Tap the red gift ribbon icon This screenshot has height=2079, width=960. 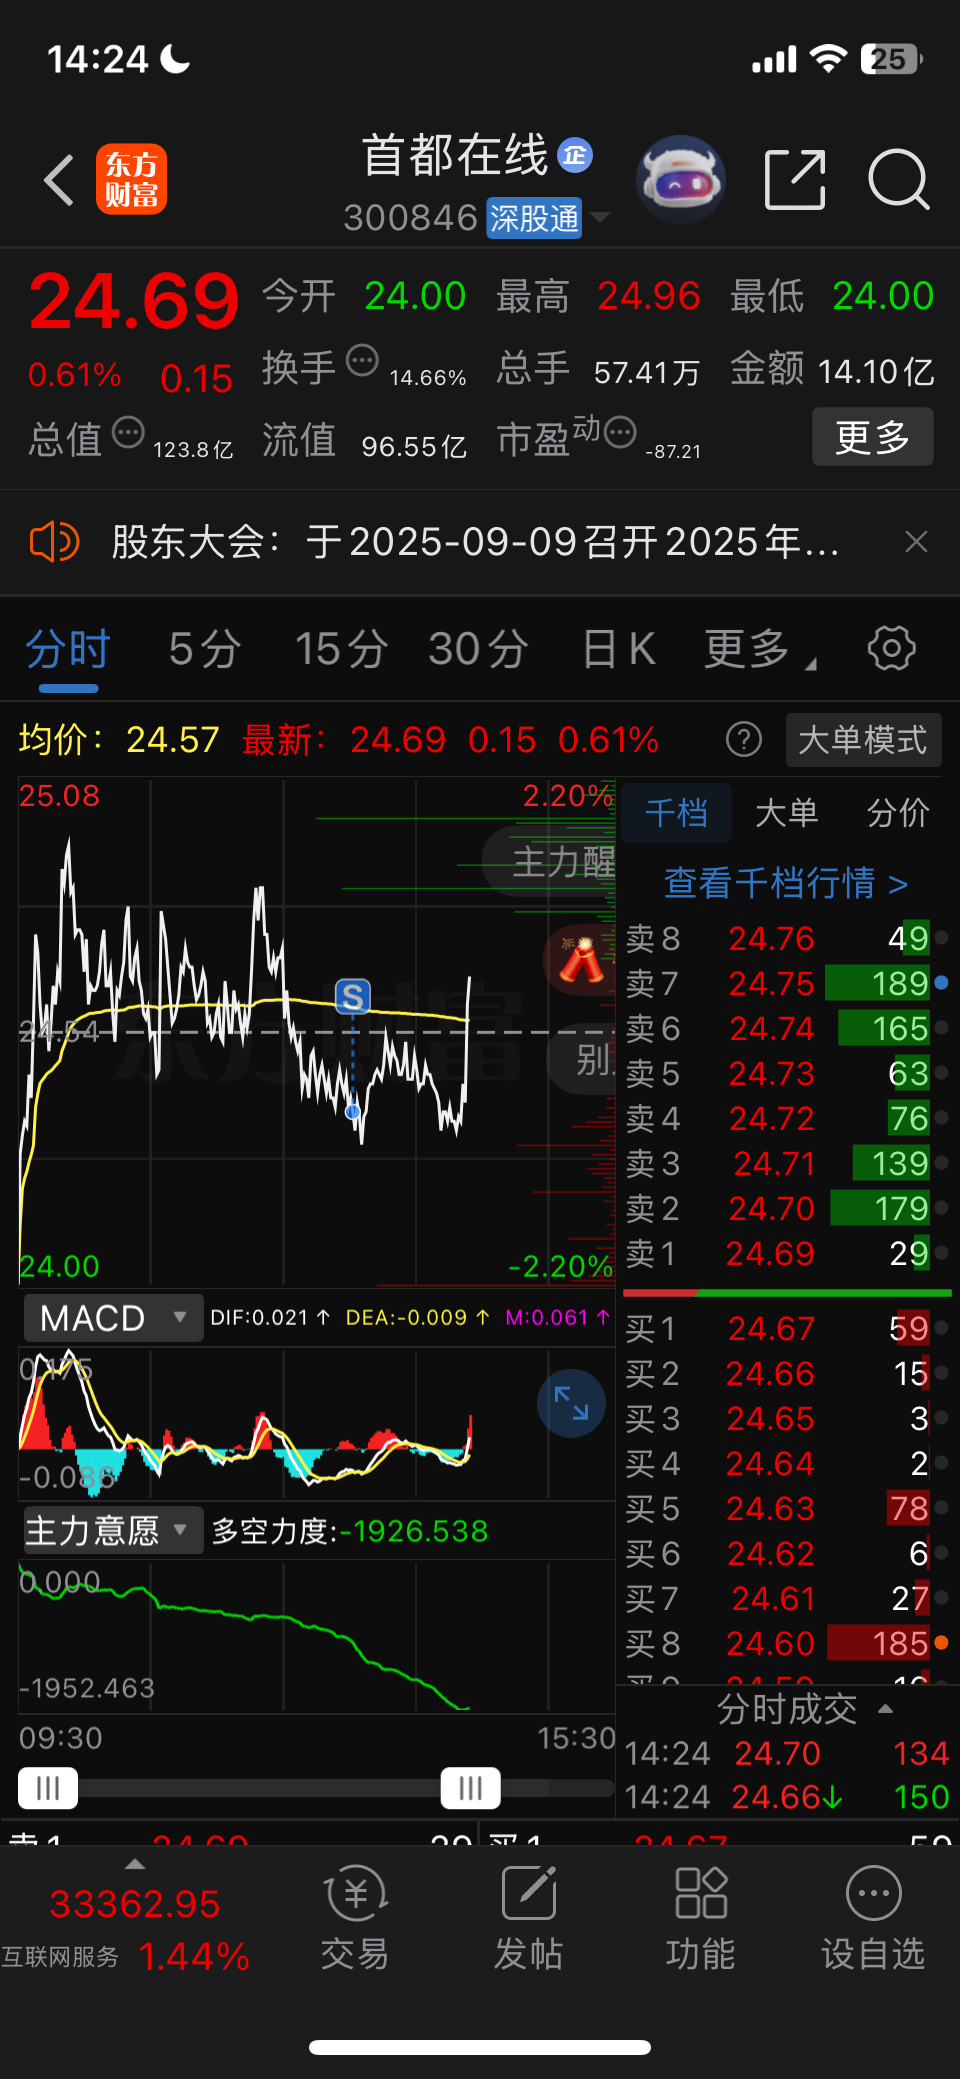tap(581, 960)
